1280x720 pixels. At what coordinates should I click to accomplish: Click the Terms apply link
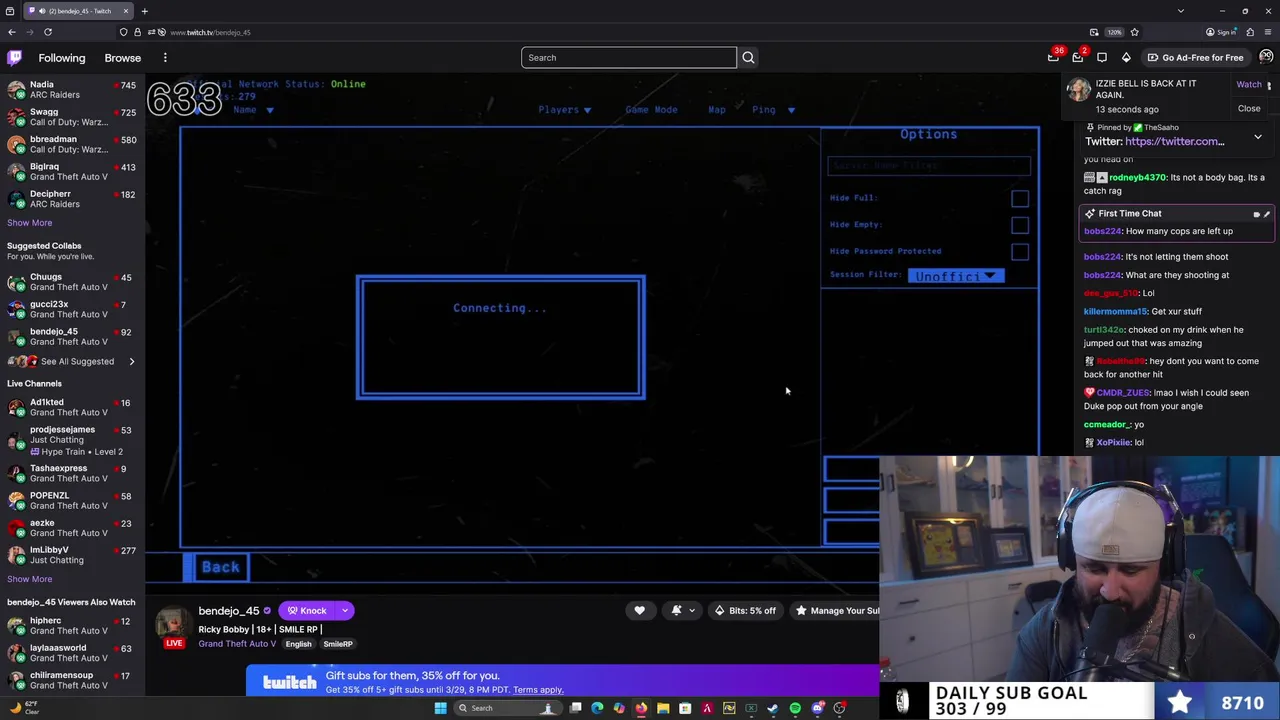(x=538, y=690)
